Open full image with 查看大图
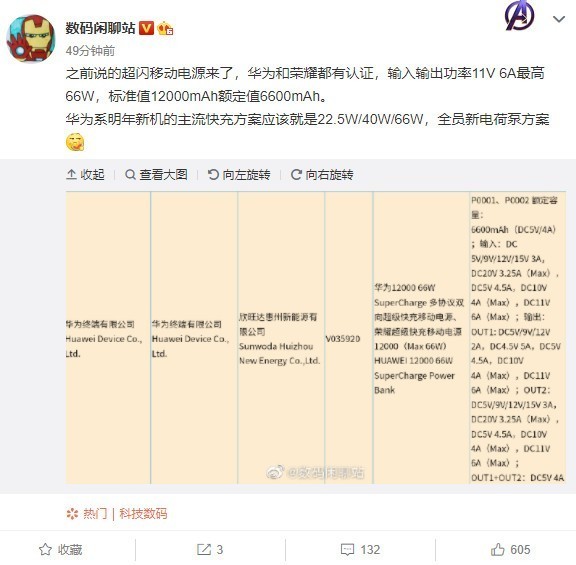Viewport: 576px width, 565px height. click(156, 174)
